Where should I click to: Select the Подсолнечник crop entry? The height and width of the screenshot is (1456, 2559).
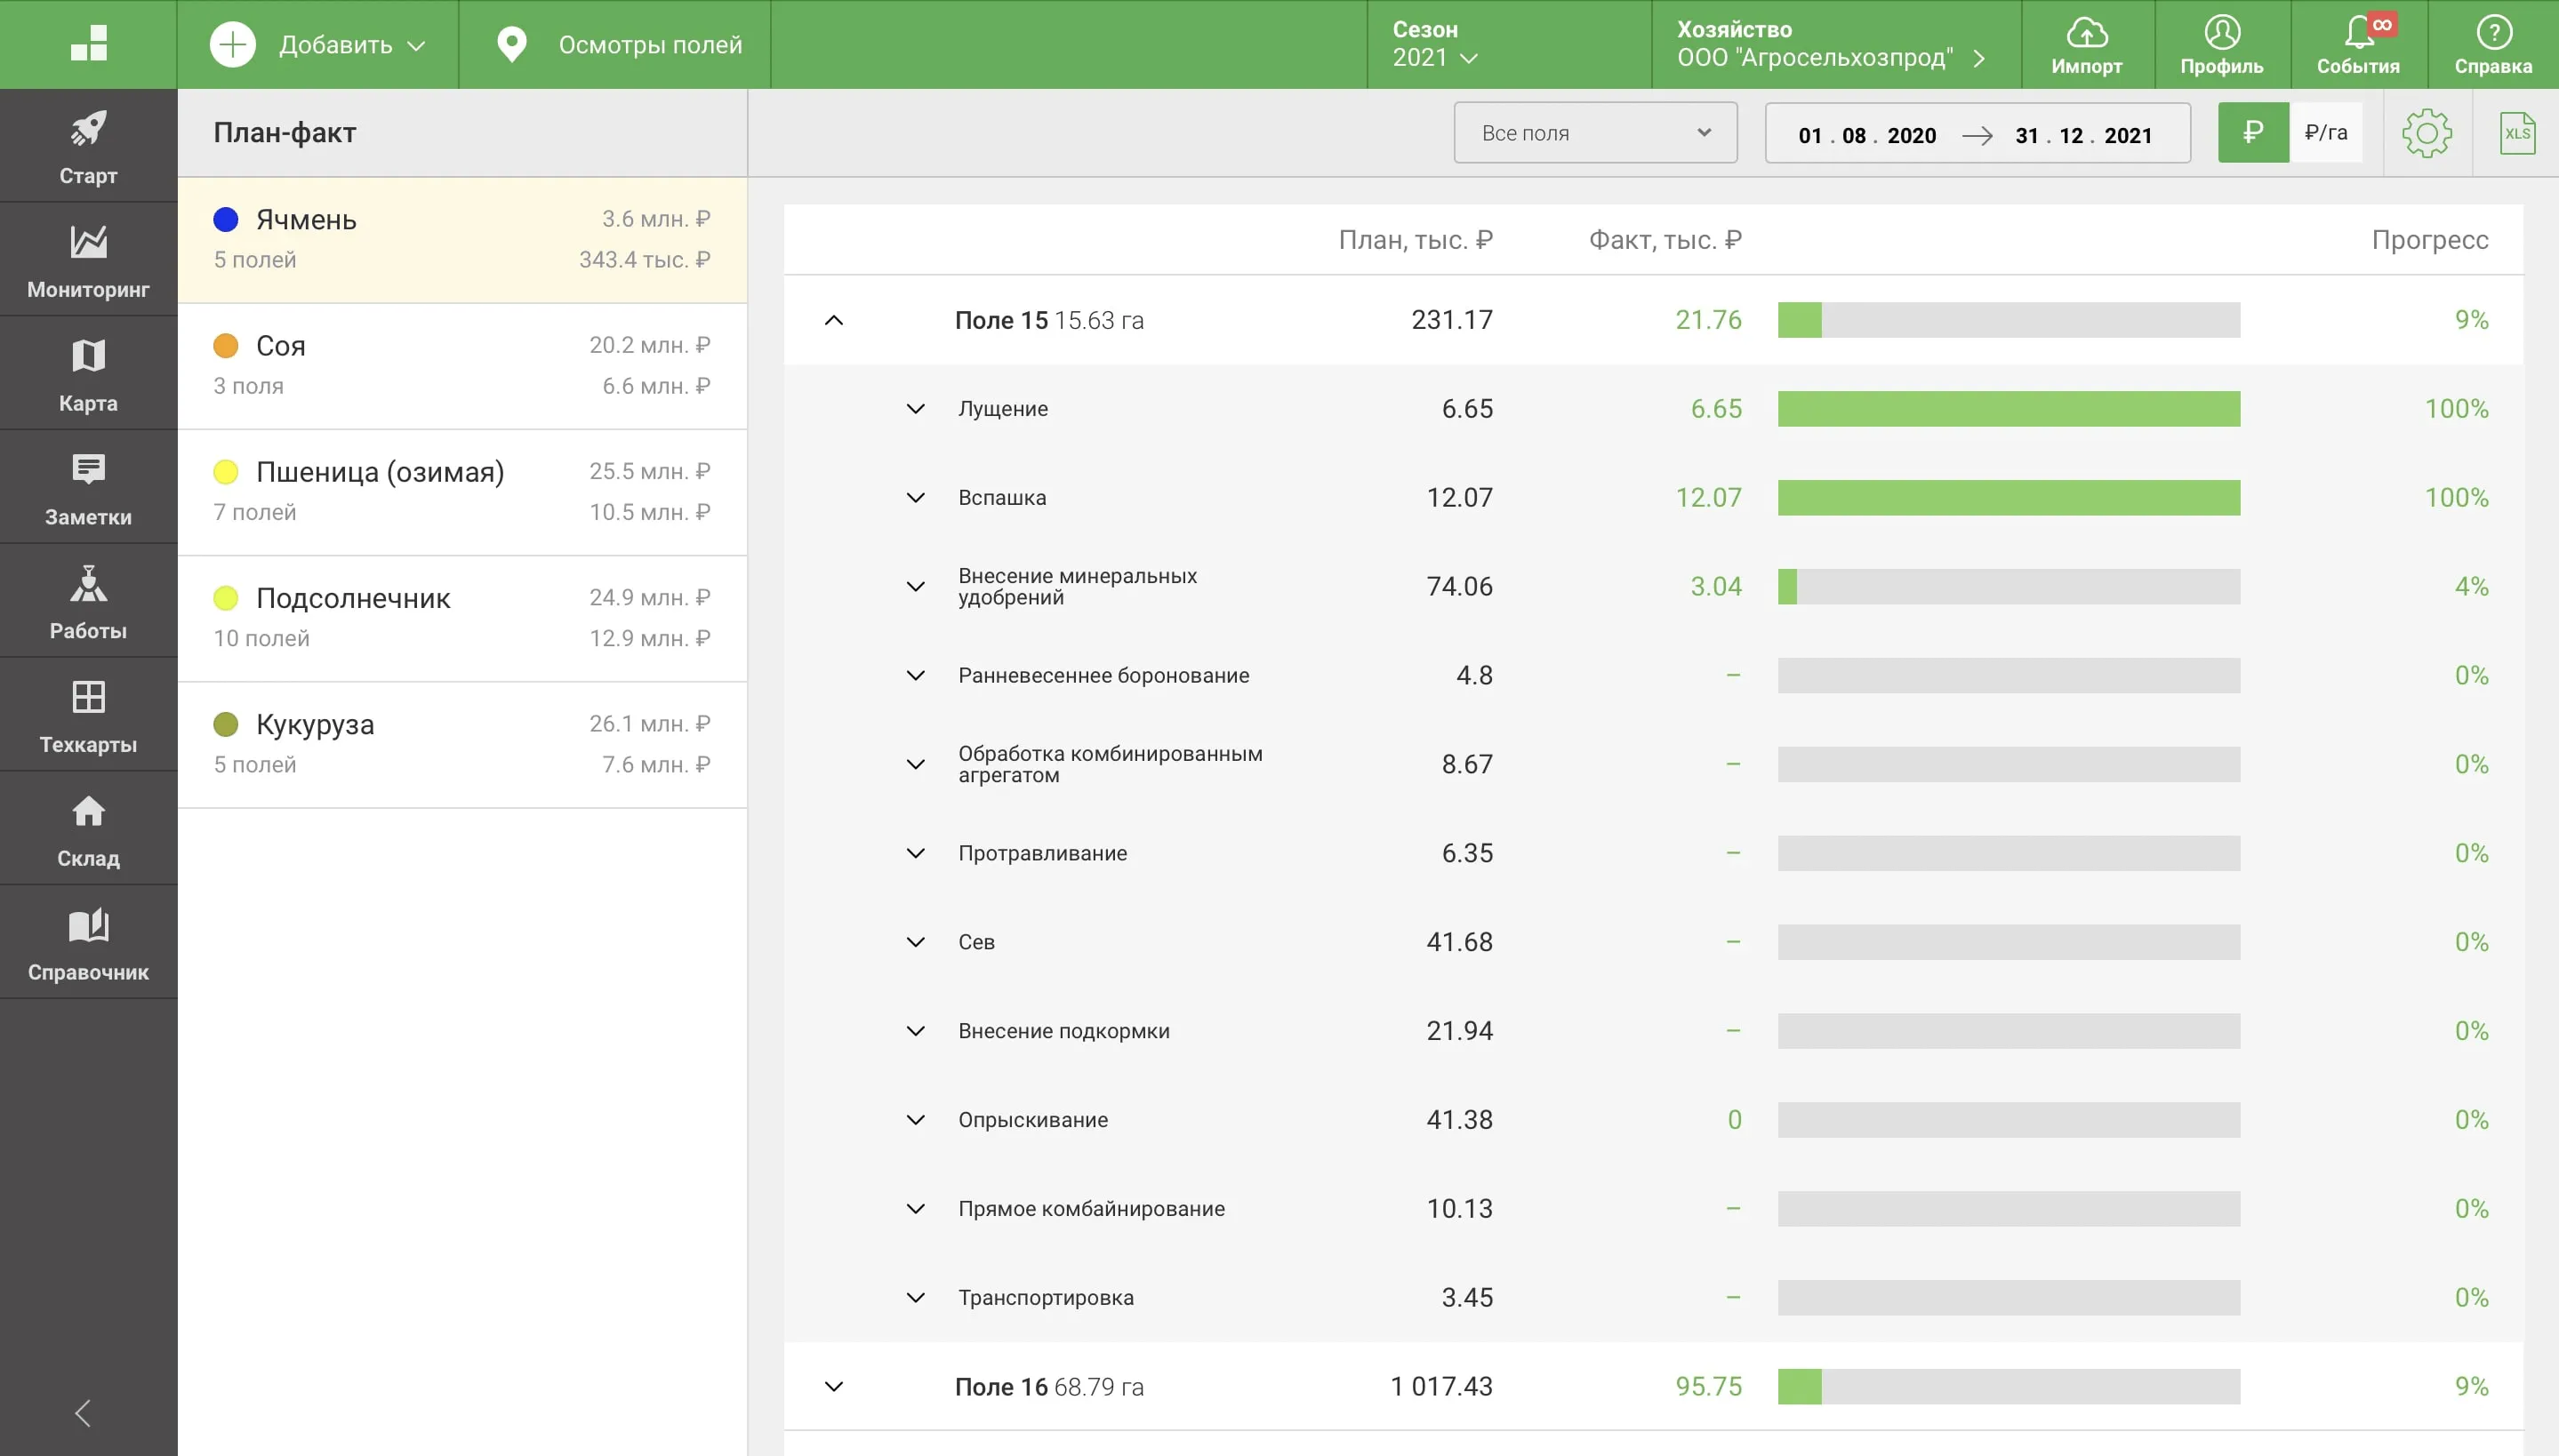[x=462, y=618]
